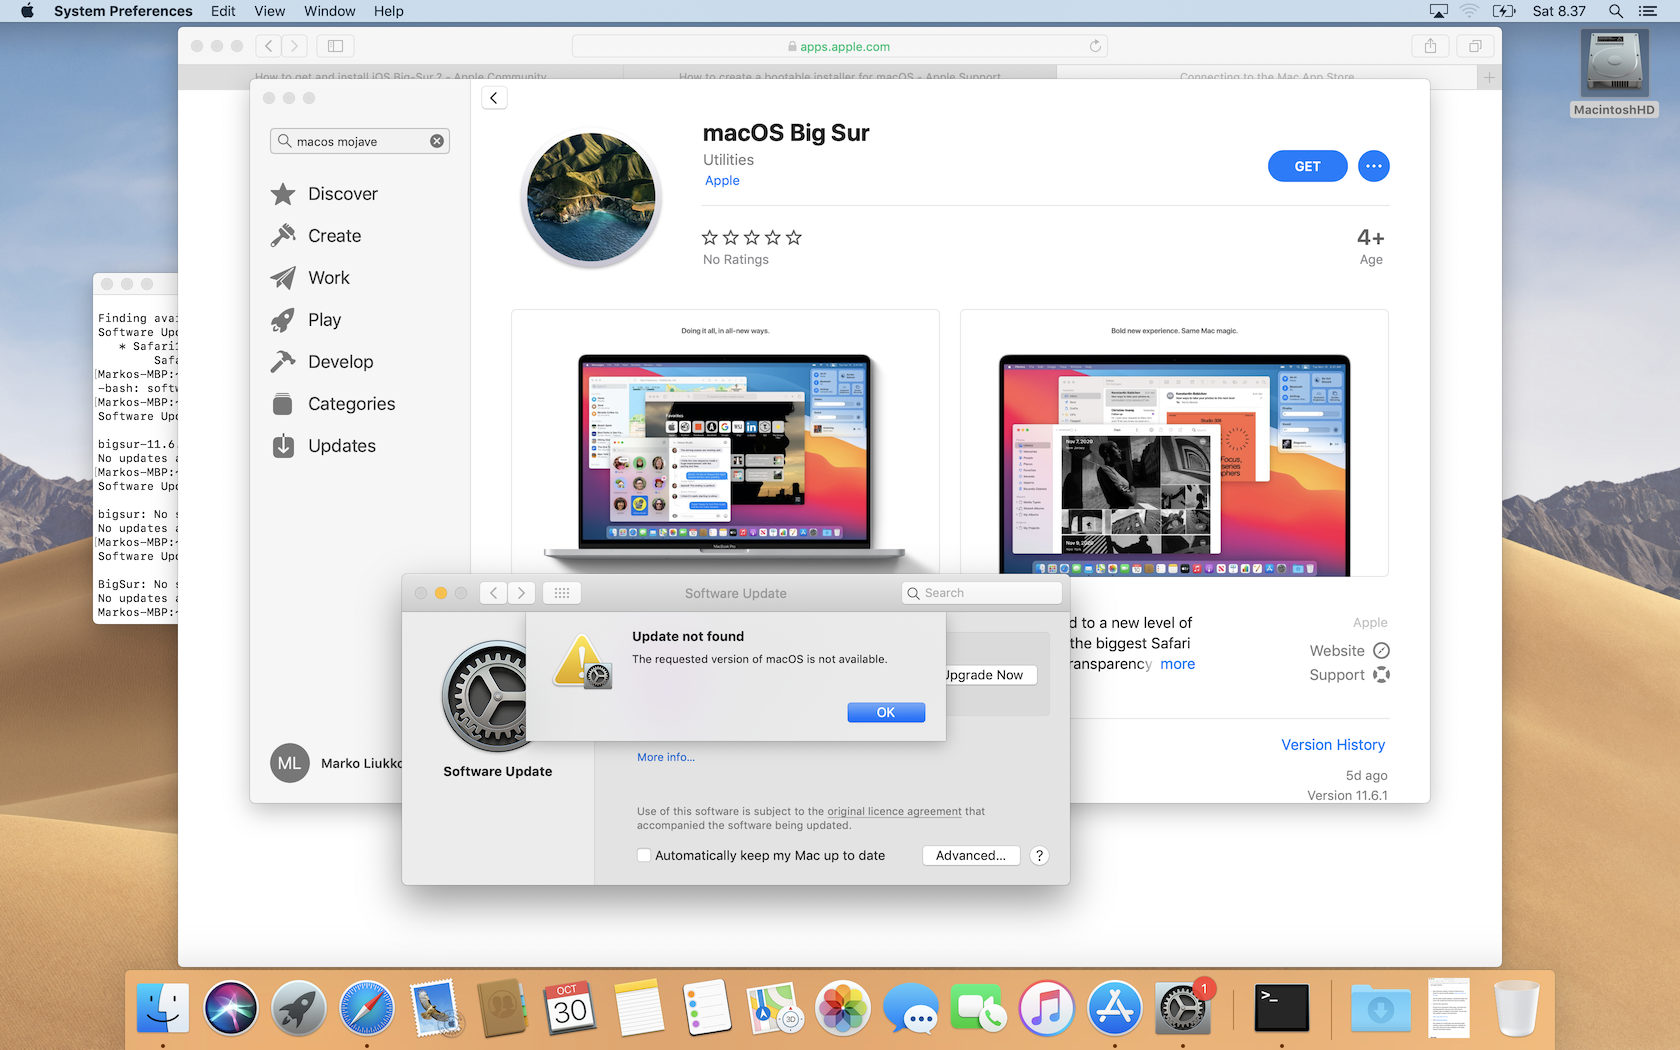Open the Trash in the Dock
Image resolution: width=1680 pixels, height=1050 pixels.
point(1516,1007)
